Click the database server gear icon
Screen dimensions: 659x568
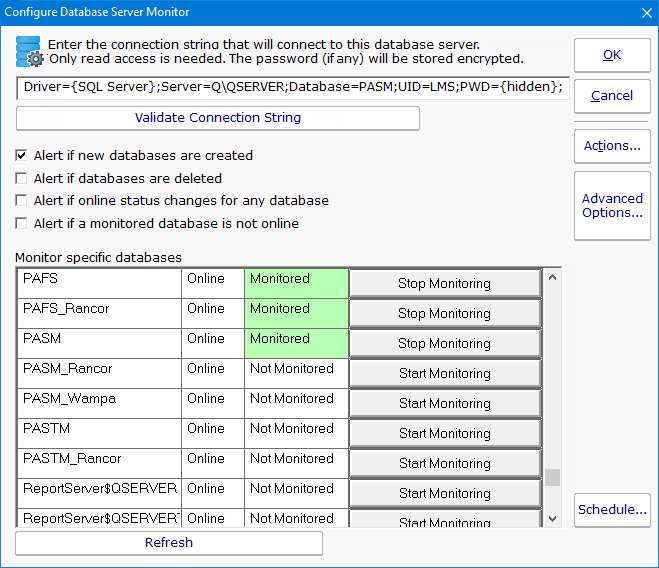29,52
